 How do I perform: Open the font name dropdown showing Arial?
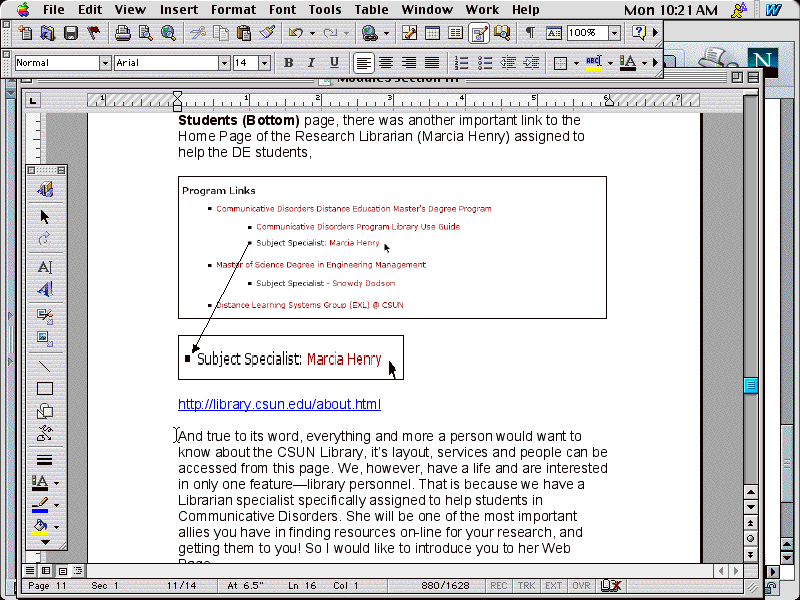click(x=224, y=63)
